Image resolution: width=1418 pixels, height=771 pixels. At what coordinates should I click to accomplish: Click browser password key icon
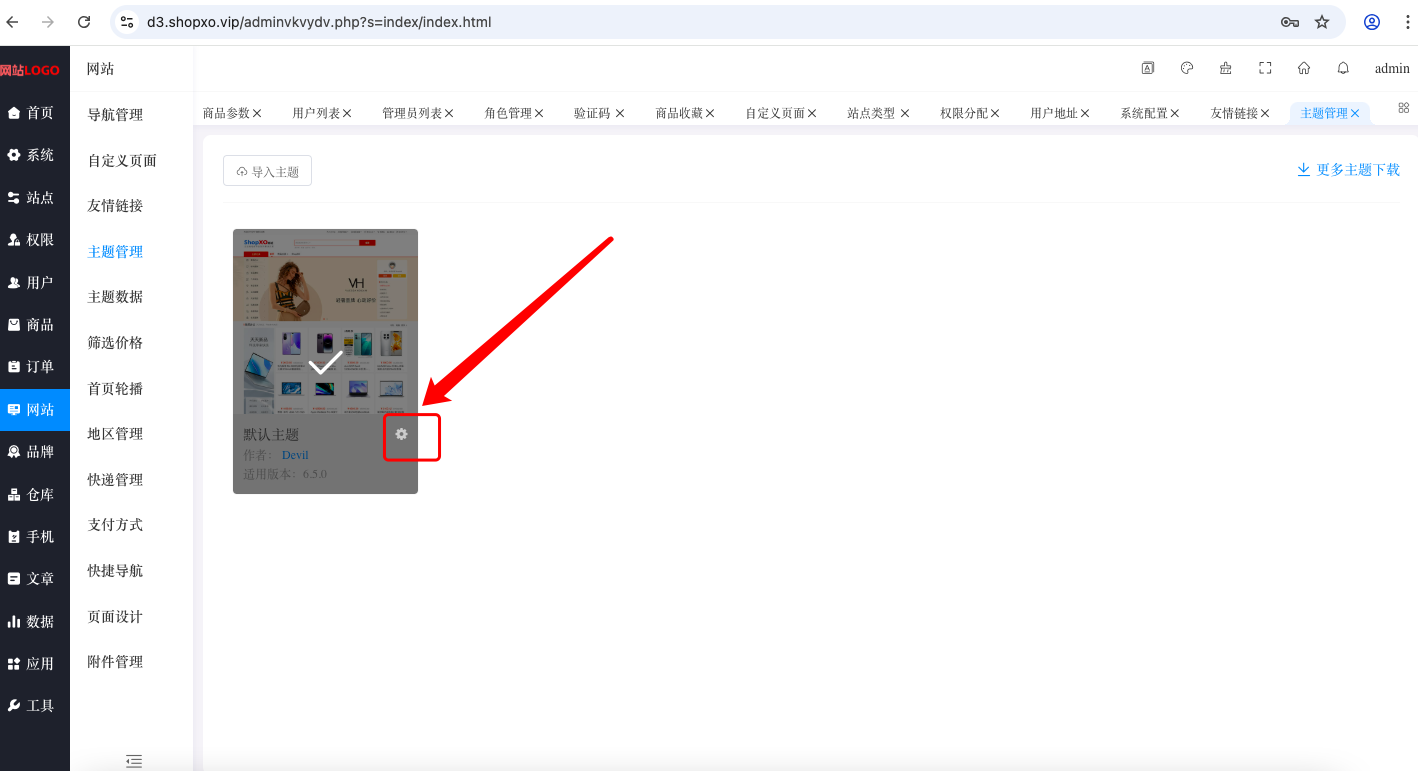[x=1290, y=22]
